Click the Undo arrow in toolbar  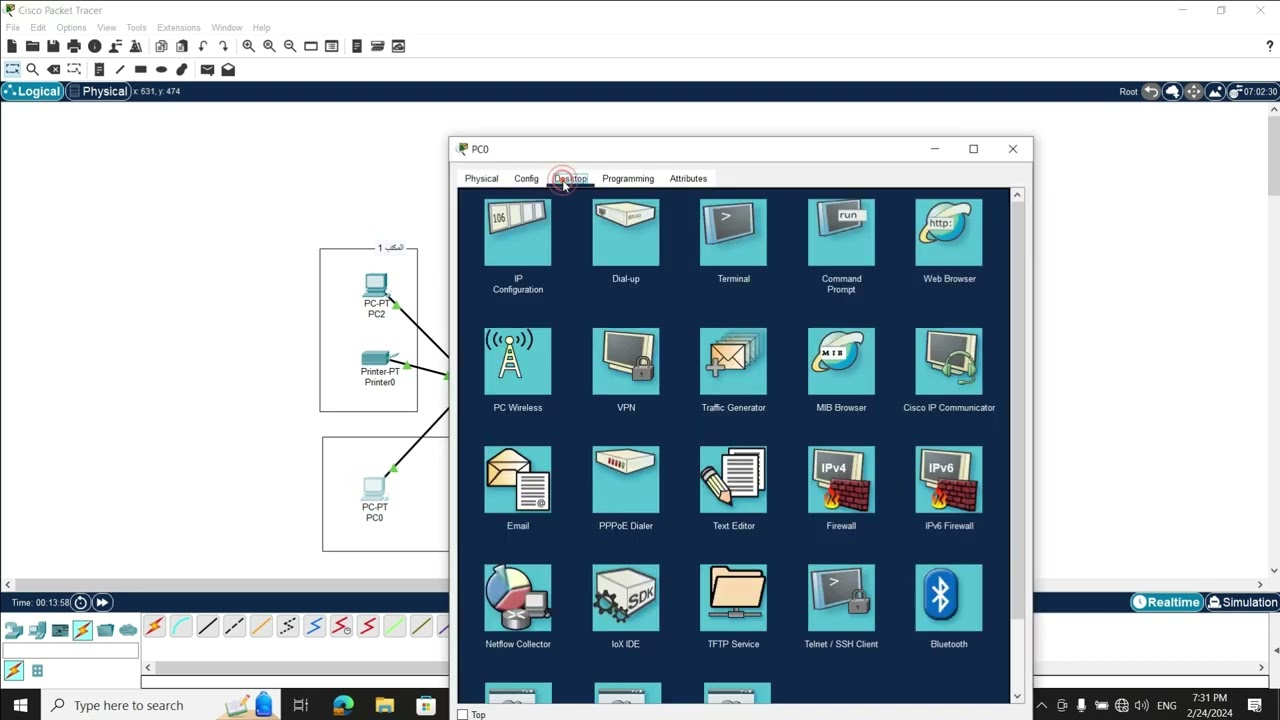tap(203, 46)
